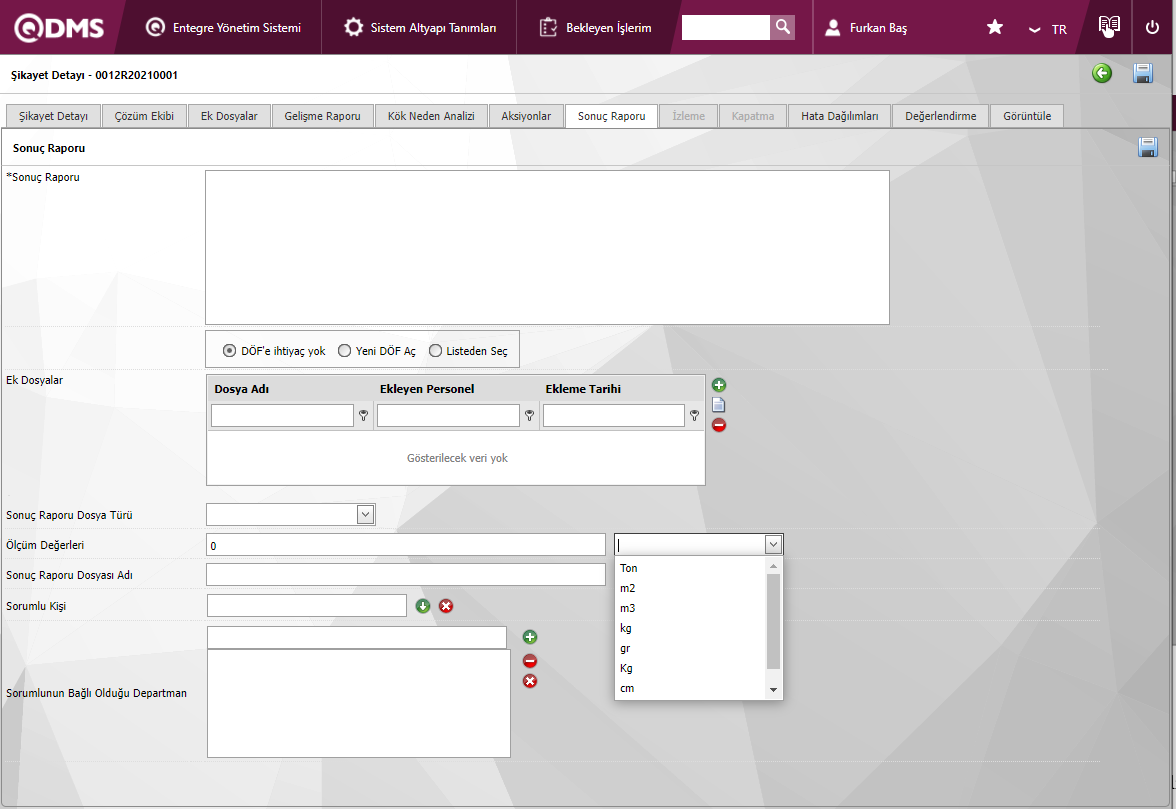The image size is (1176, 809).
Task: Click the save disk icon beside back arrow
Action: coord(1143,73)
